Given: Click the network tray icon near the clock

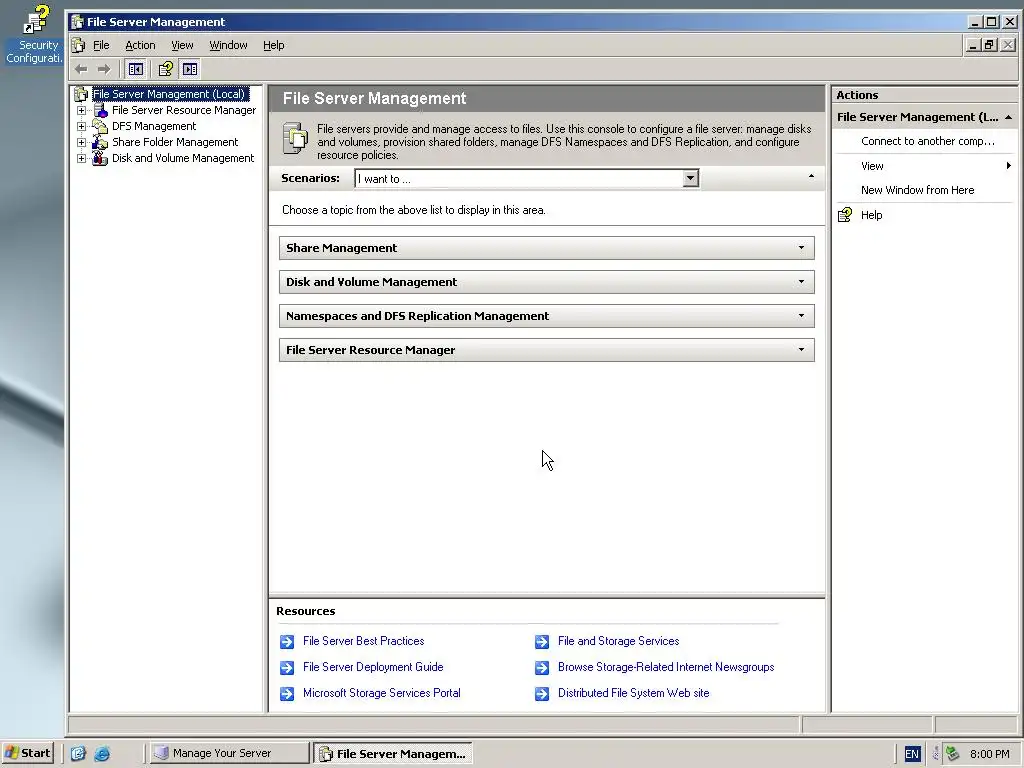Looking at the screenshot, I should (x=953, y=754).
